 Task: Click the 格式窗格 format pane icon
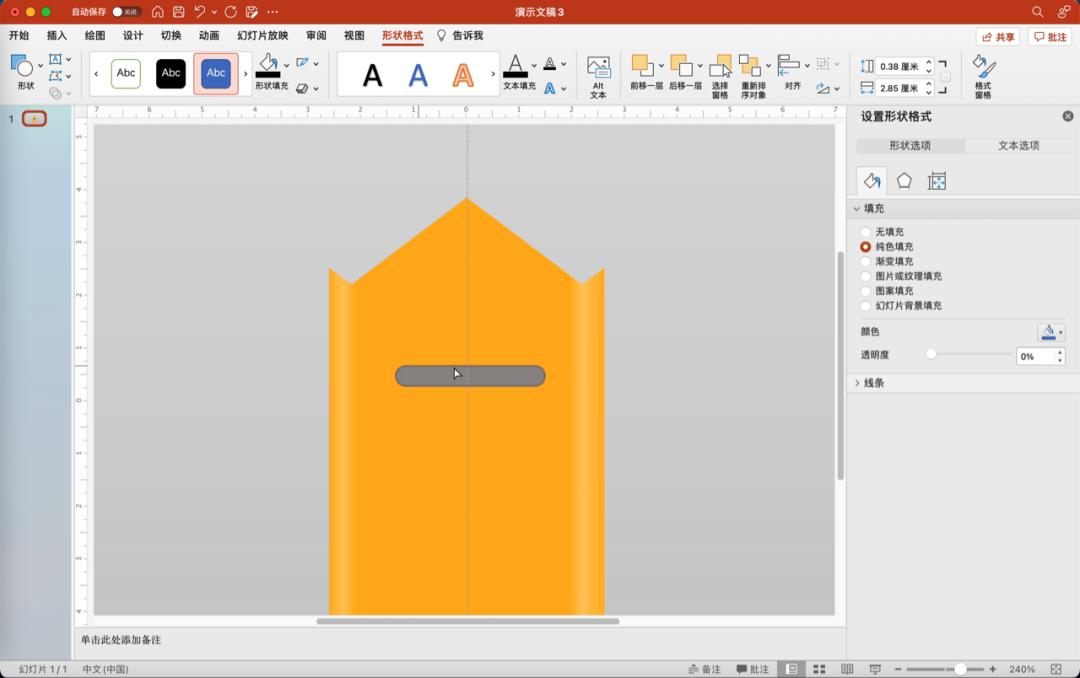(983, 76)
